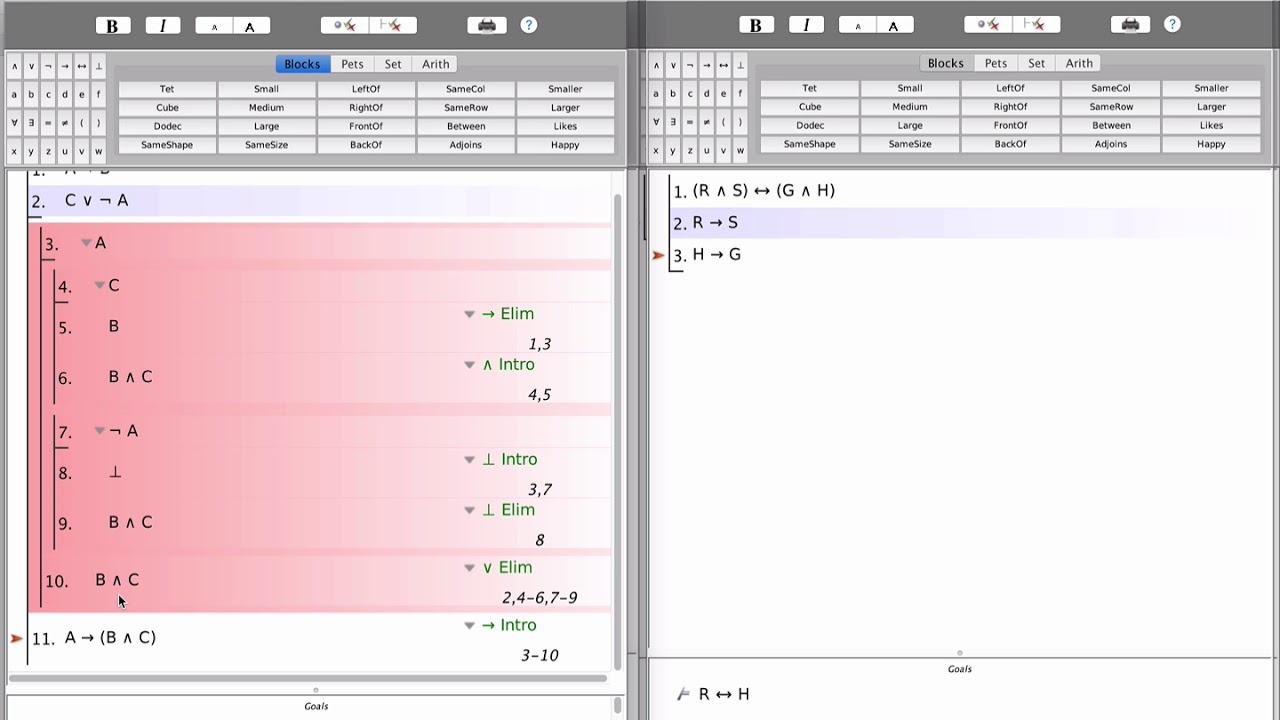Viewport: 1280px width, 720px height.
Task: Click the larger-font A icon in right window
Action: coord(893,25)
